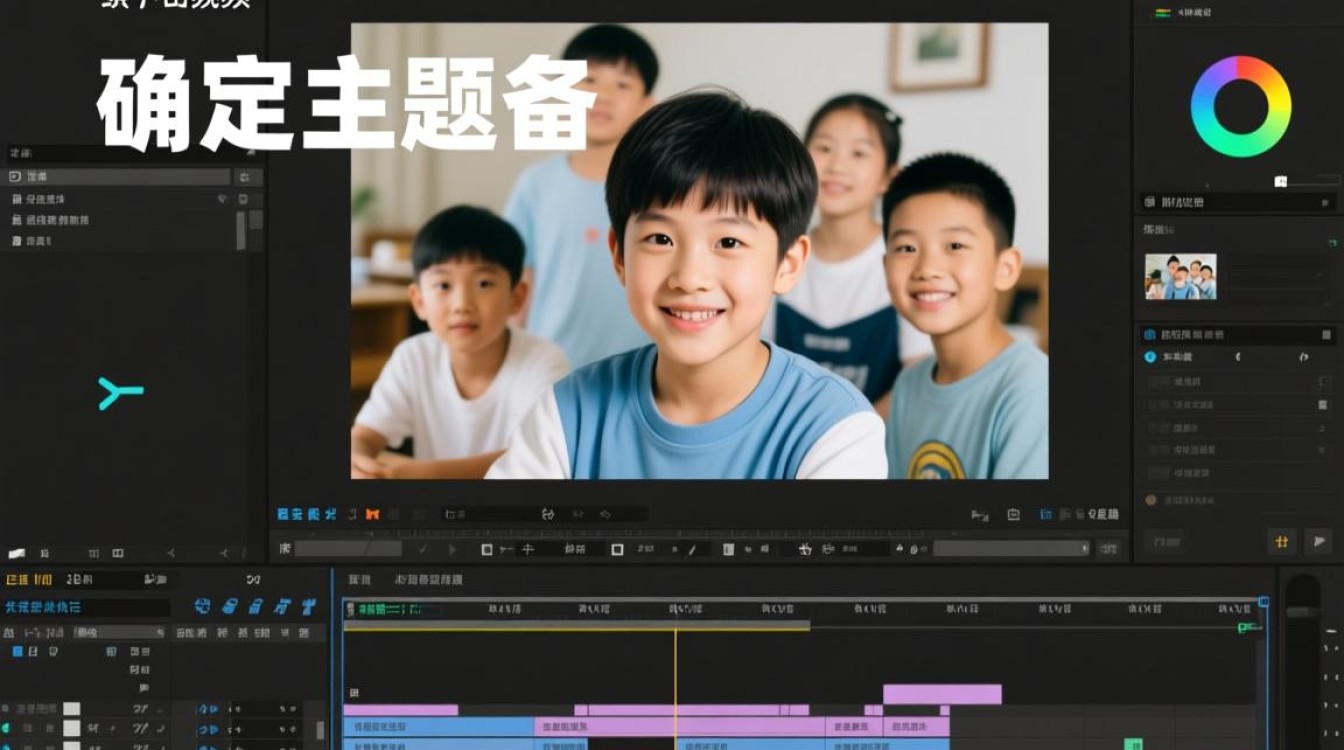Select the small green clip at the bottom right of the timeline
Screen dimensions: 1344x750
[1133, 744]
